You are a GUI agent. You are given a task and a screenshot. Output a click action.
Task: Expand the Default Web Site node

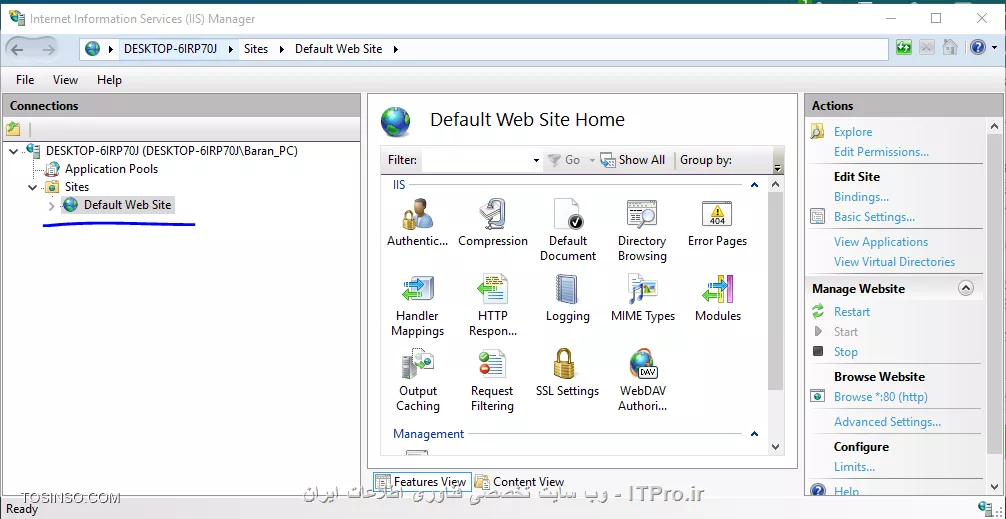[52, 206]
